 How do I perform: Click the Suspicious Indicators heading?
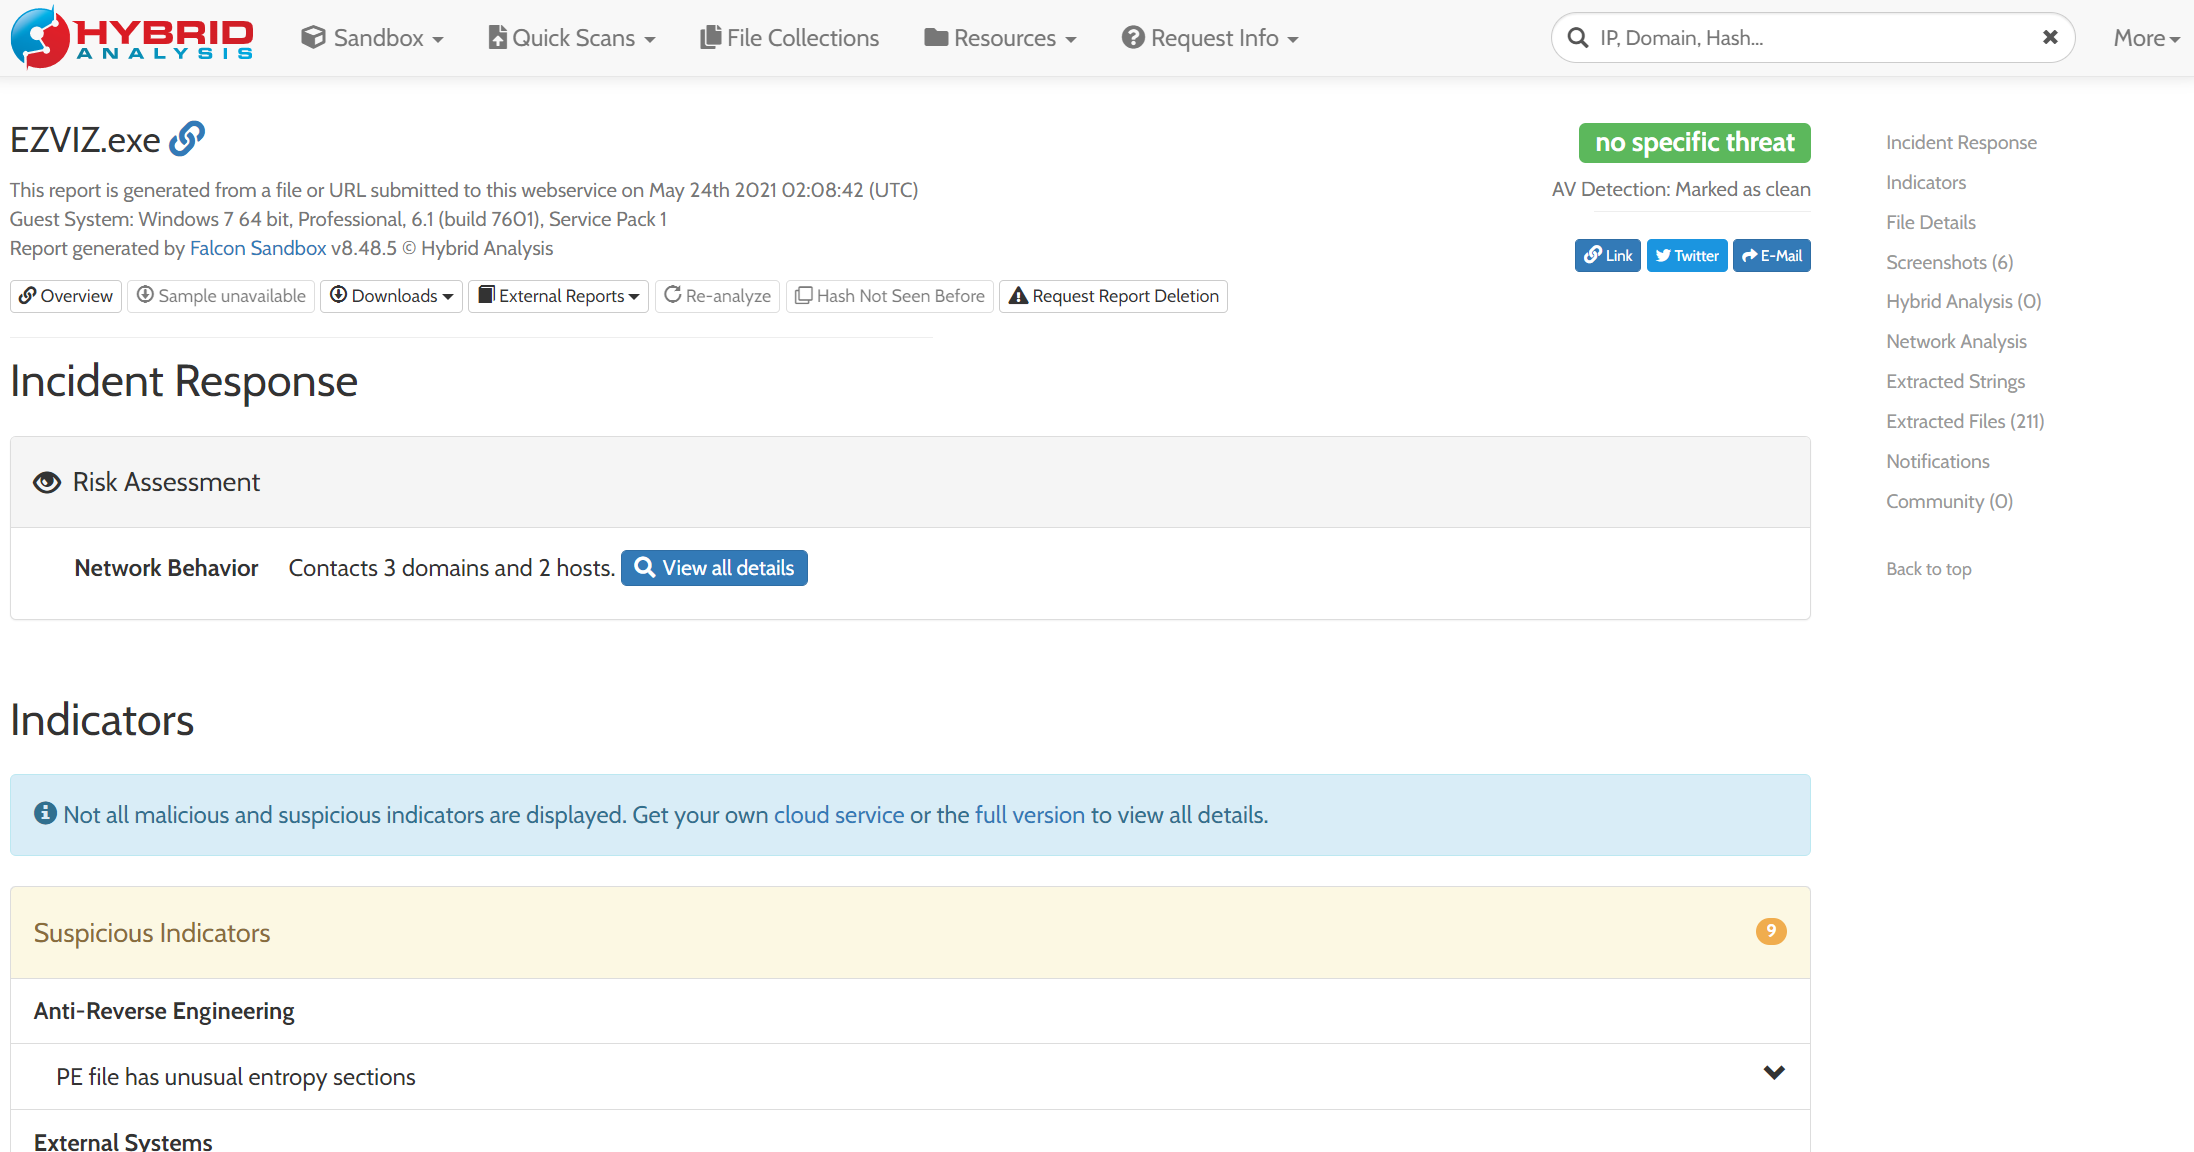click(152, 933)
